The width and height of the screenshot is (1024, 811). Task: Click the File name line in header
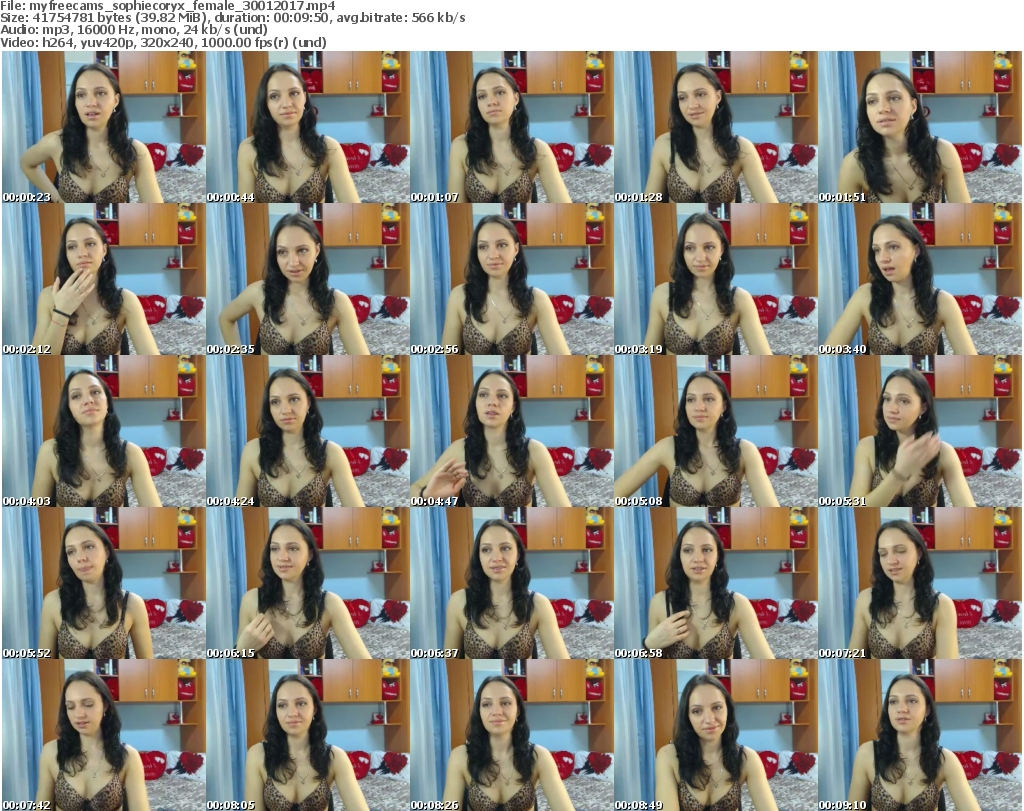pos(168,6)
